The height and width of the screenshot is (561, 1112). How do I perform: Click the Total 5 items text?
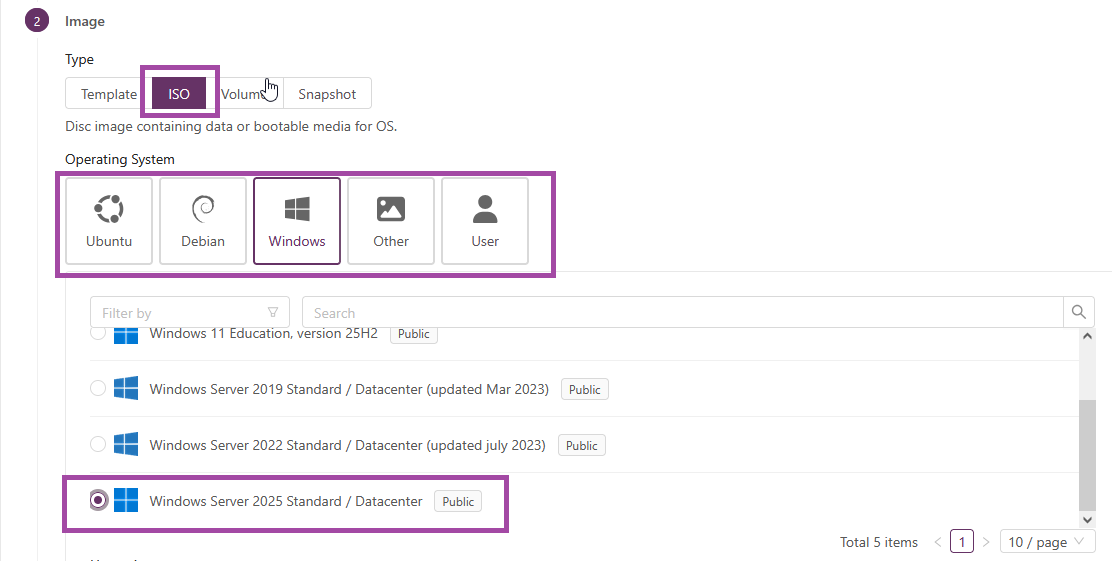pyautogui.click(x=879, y=542)
